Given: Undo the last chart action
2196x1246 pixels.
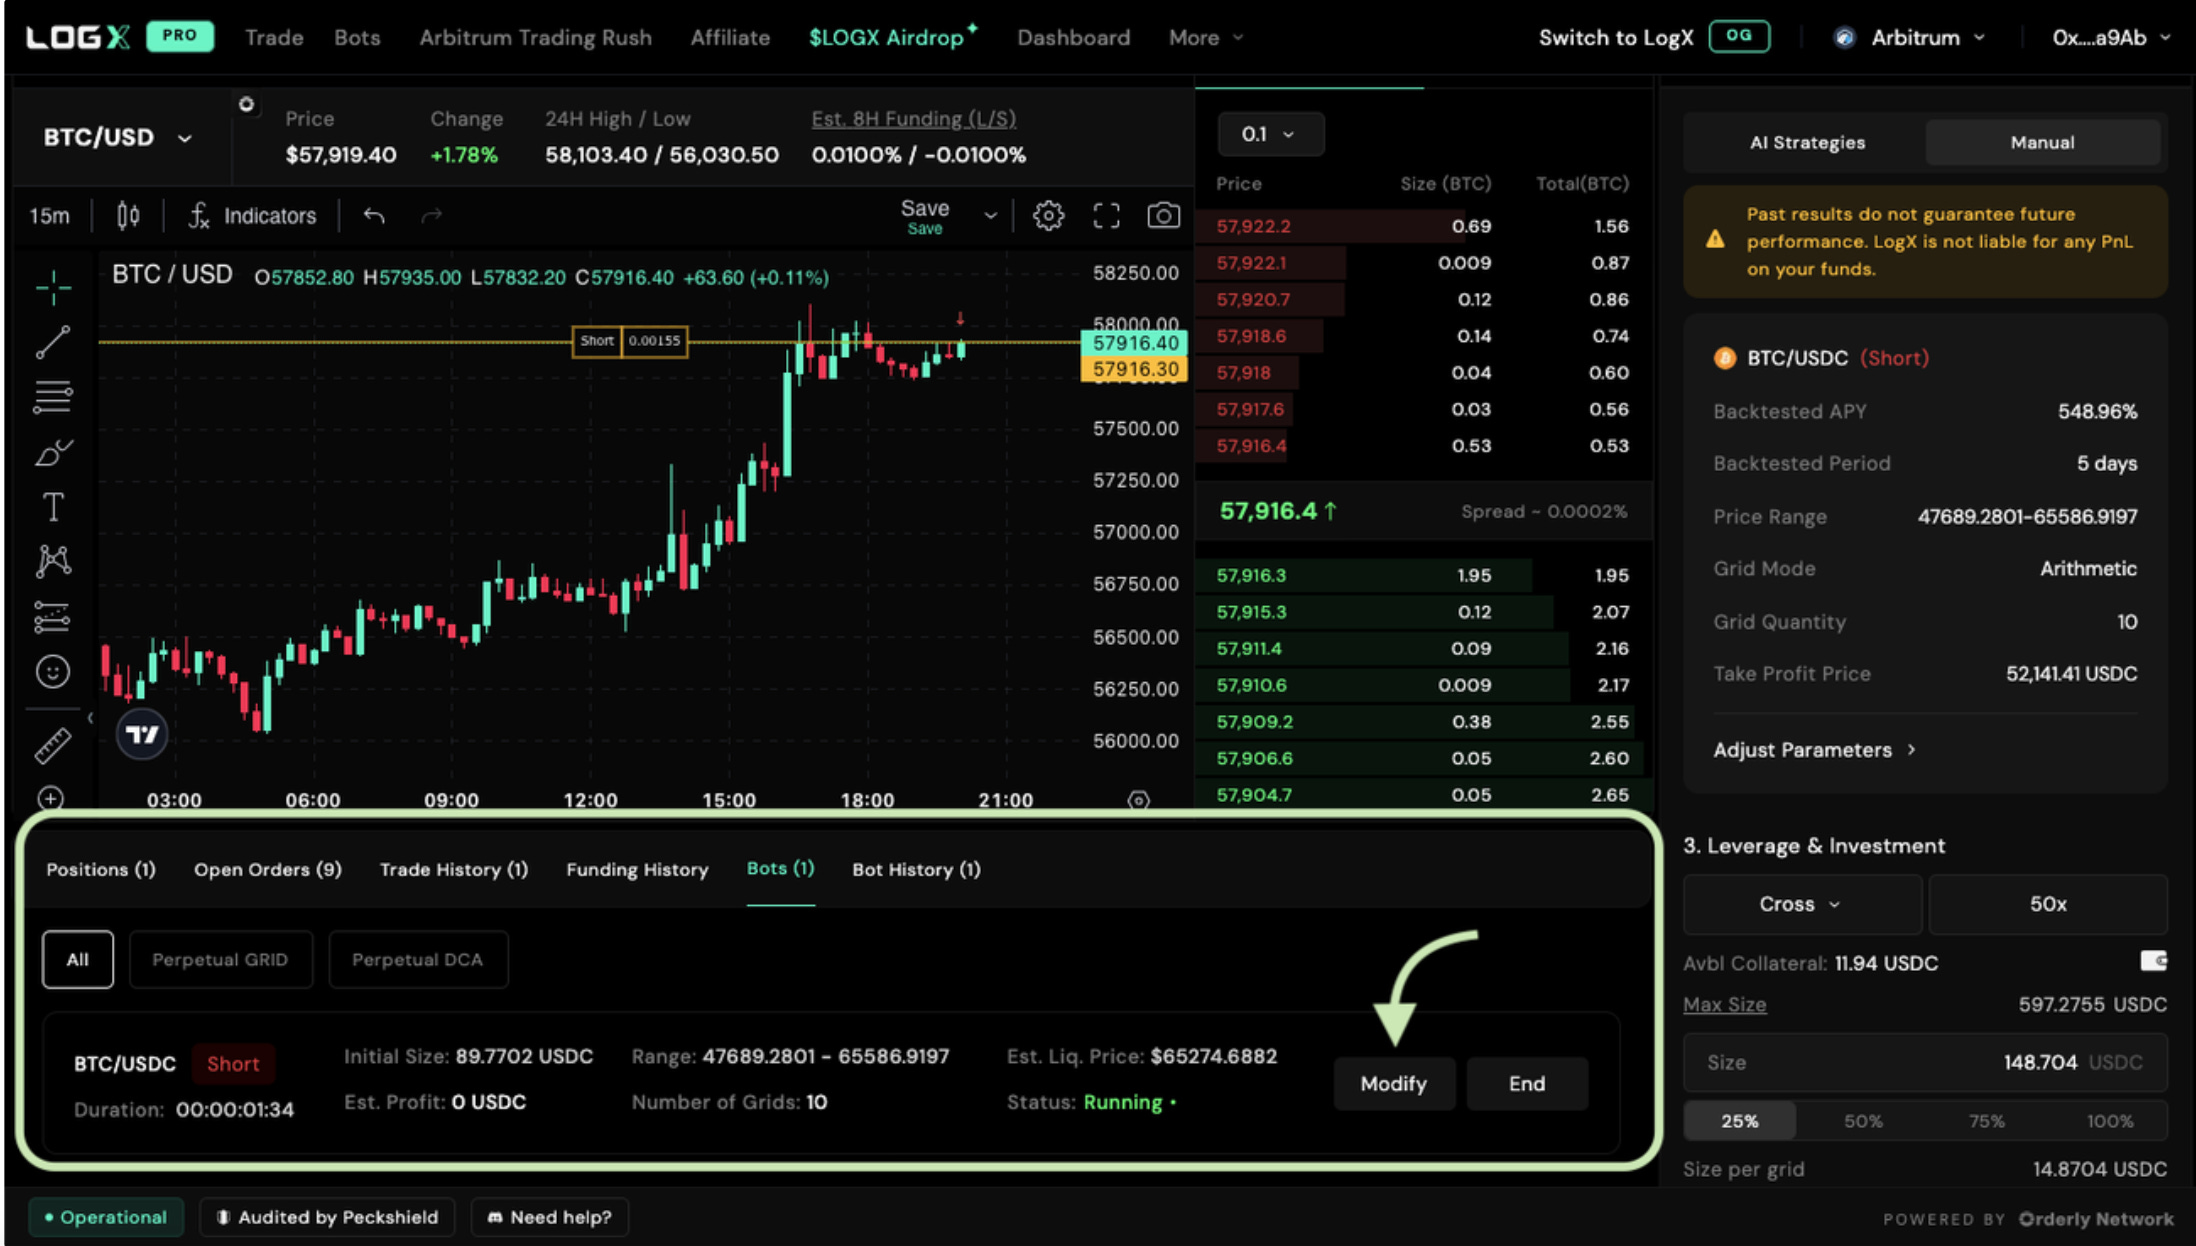Looking at the screenshot, I should coord(374,215).
